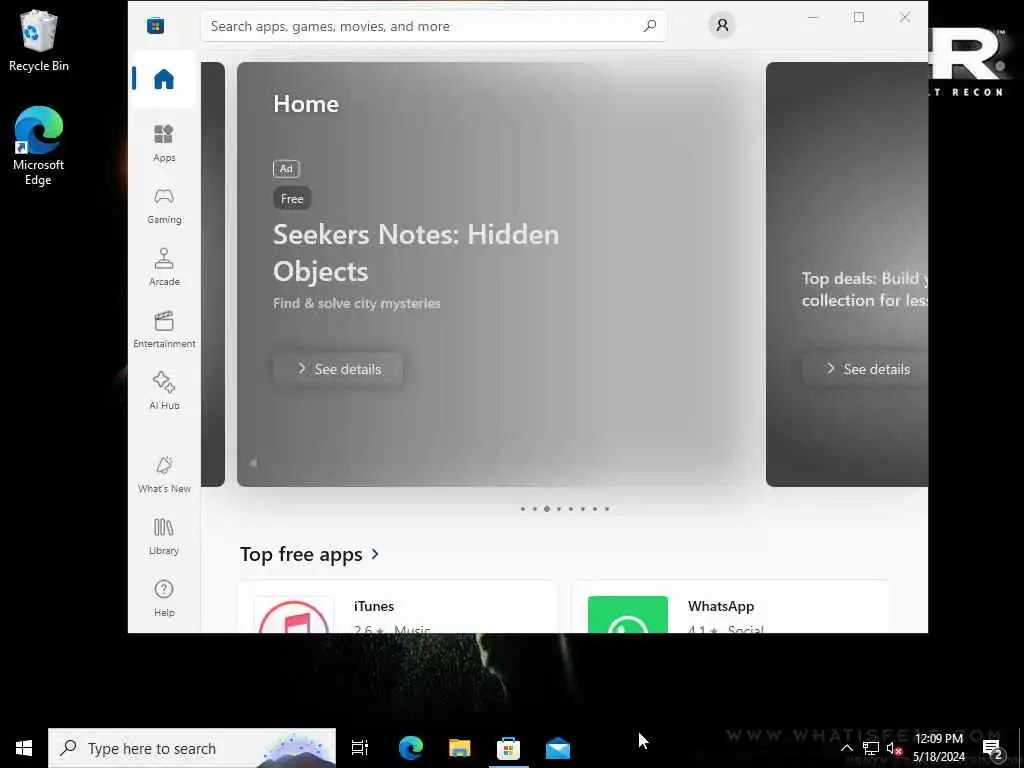Viewport: 1024px width, 768px height.
Task: Launch Microsoft Edge from the taskbar
Action: pos(411,748)
